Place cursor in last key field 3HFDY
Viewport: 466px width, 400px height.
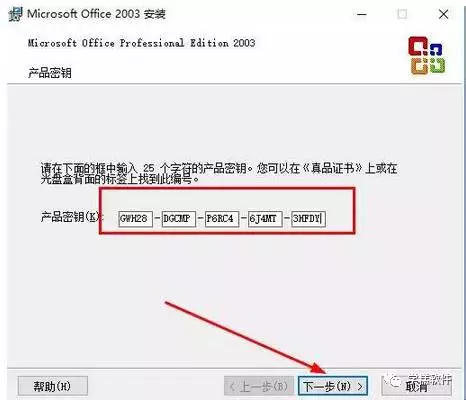point(308,219)
